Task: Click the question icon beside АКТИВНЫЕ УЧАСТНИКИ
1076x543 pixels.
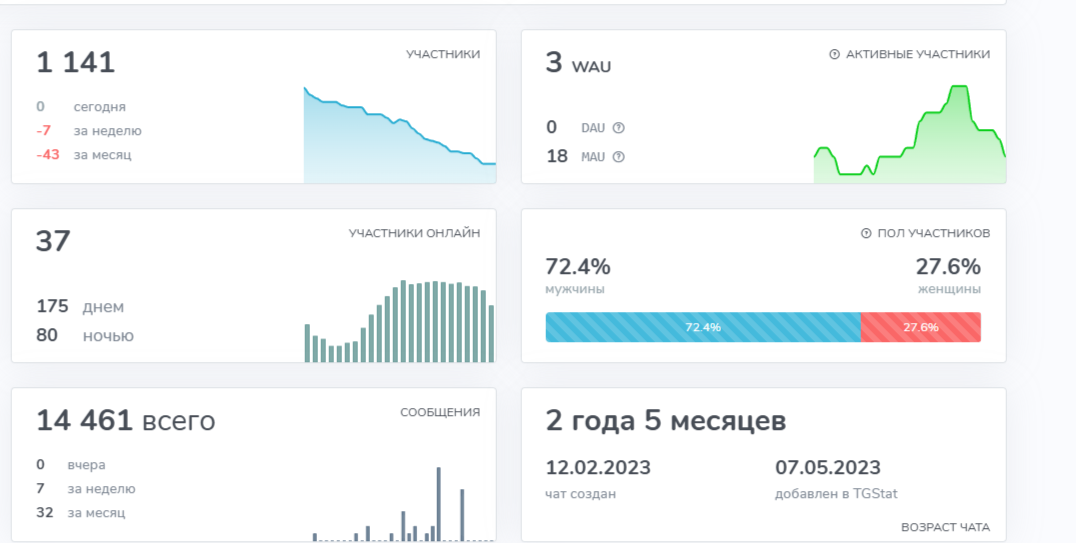Action: [834, 54]
